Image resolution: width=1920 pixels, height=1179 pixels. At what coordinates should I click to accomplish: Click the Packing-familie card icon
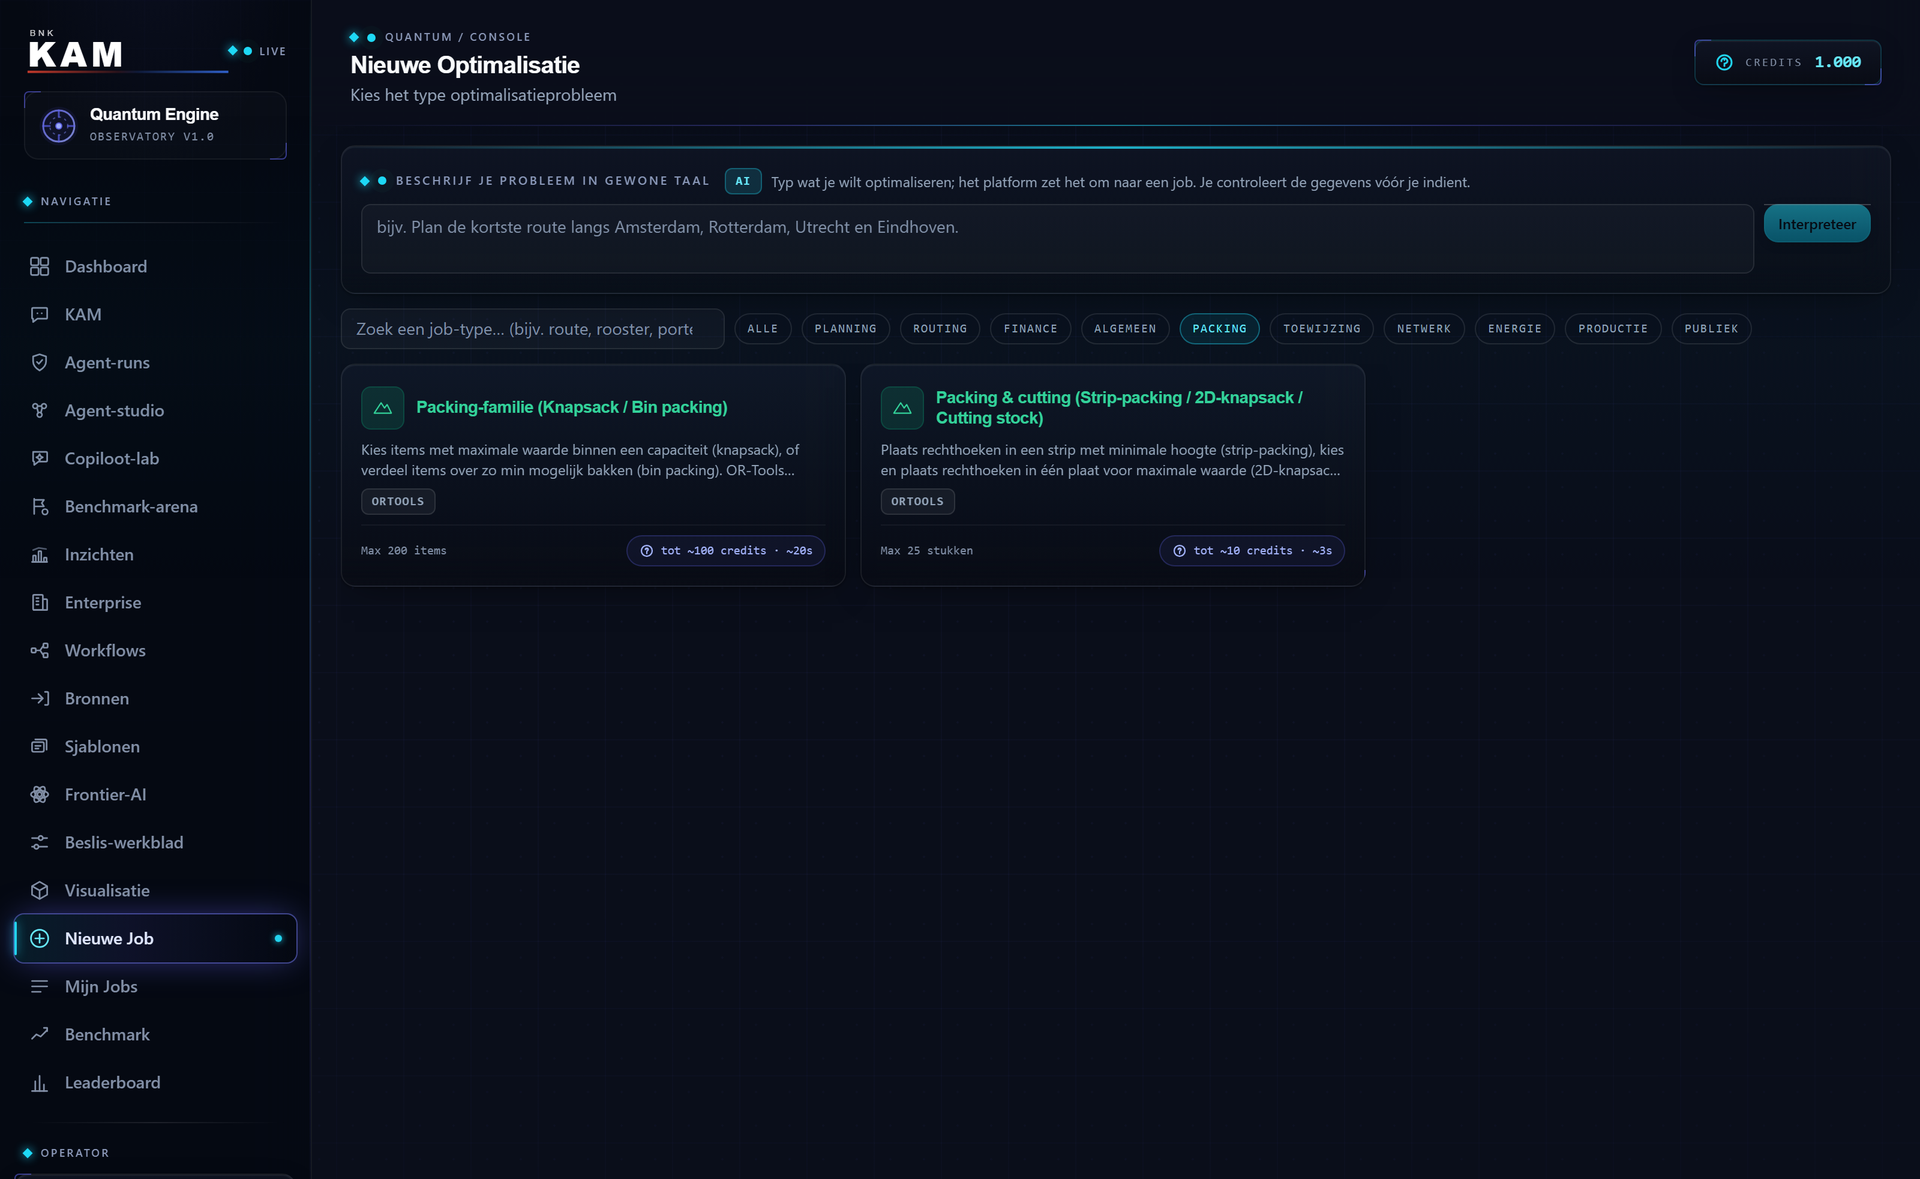tap(382, 408)
